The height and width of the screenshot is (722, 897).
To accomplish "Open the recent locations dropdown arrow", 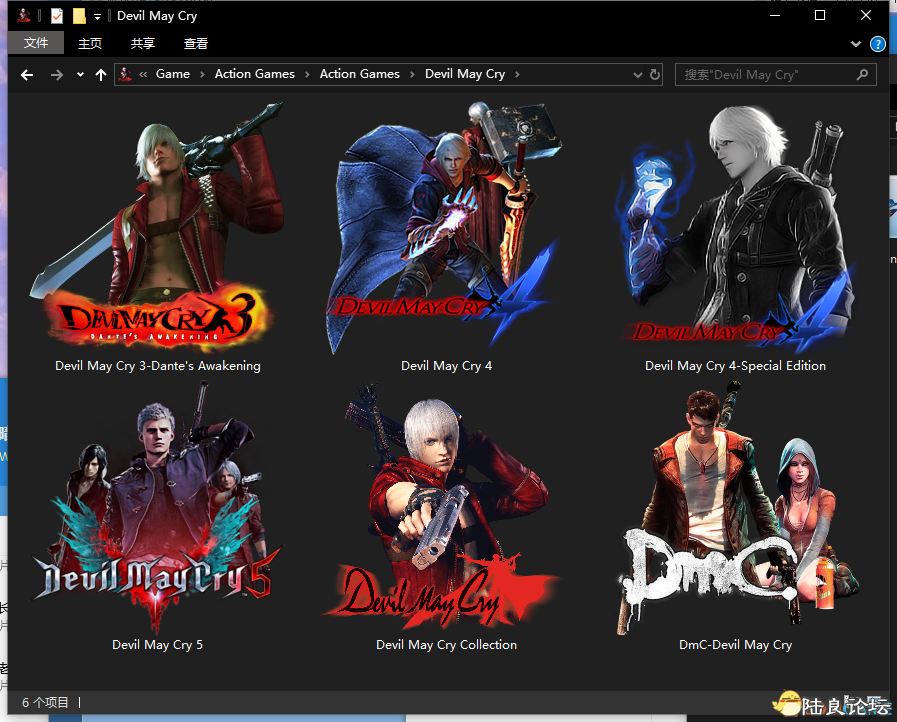I will click(80, 75).
